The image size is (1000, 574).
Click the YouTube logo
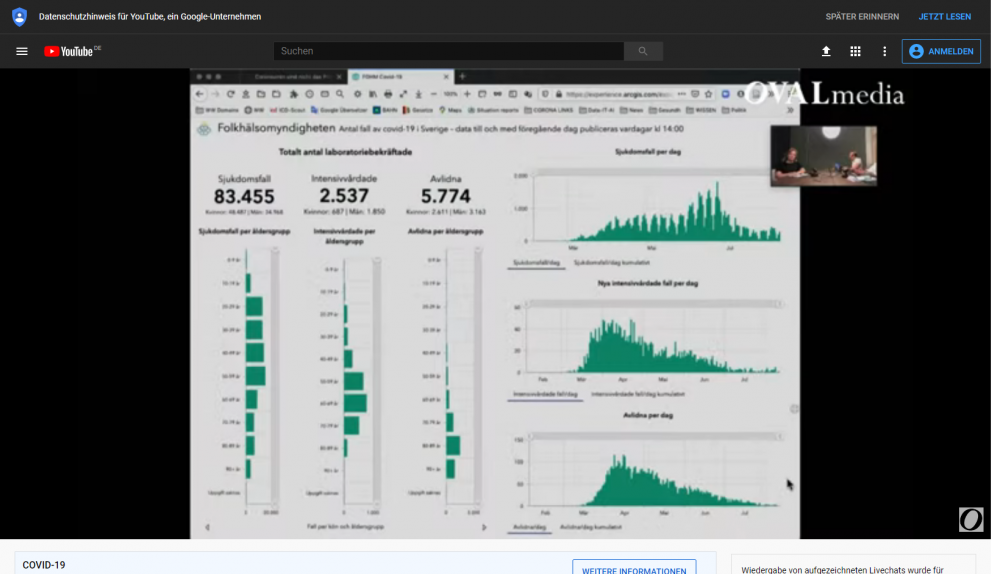coord(70,51)
